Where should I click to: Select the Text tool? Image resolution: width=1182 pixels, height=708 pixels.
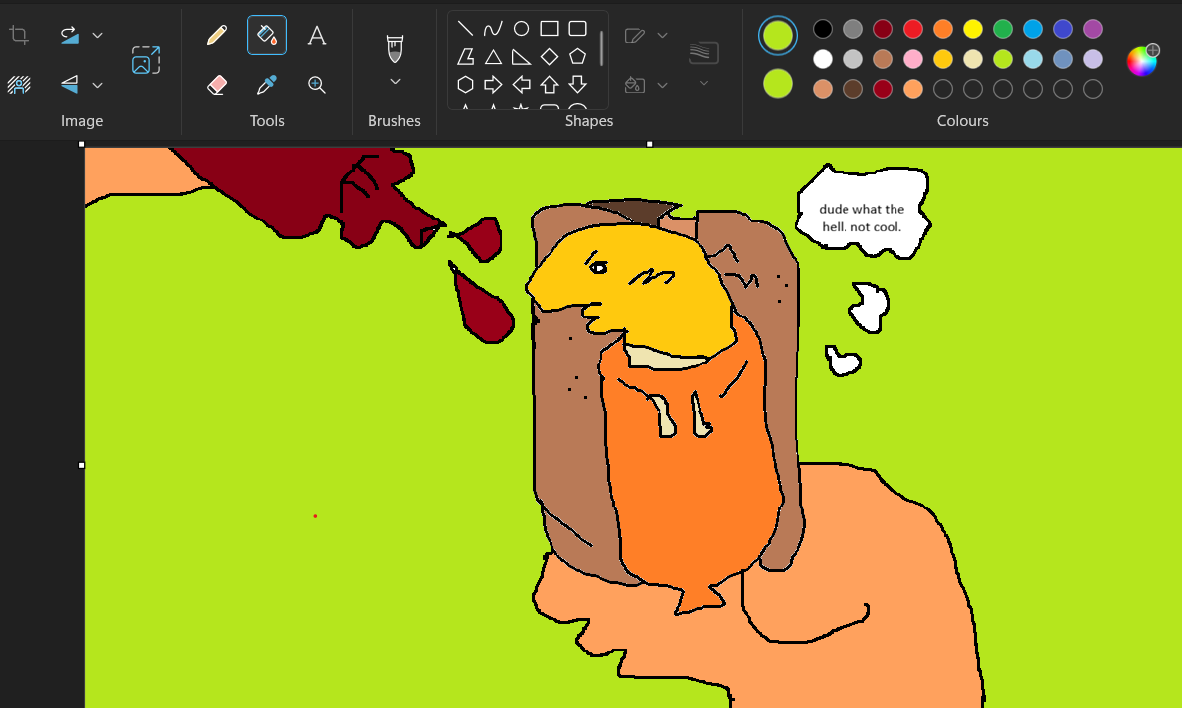coord(317,35)
